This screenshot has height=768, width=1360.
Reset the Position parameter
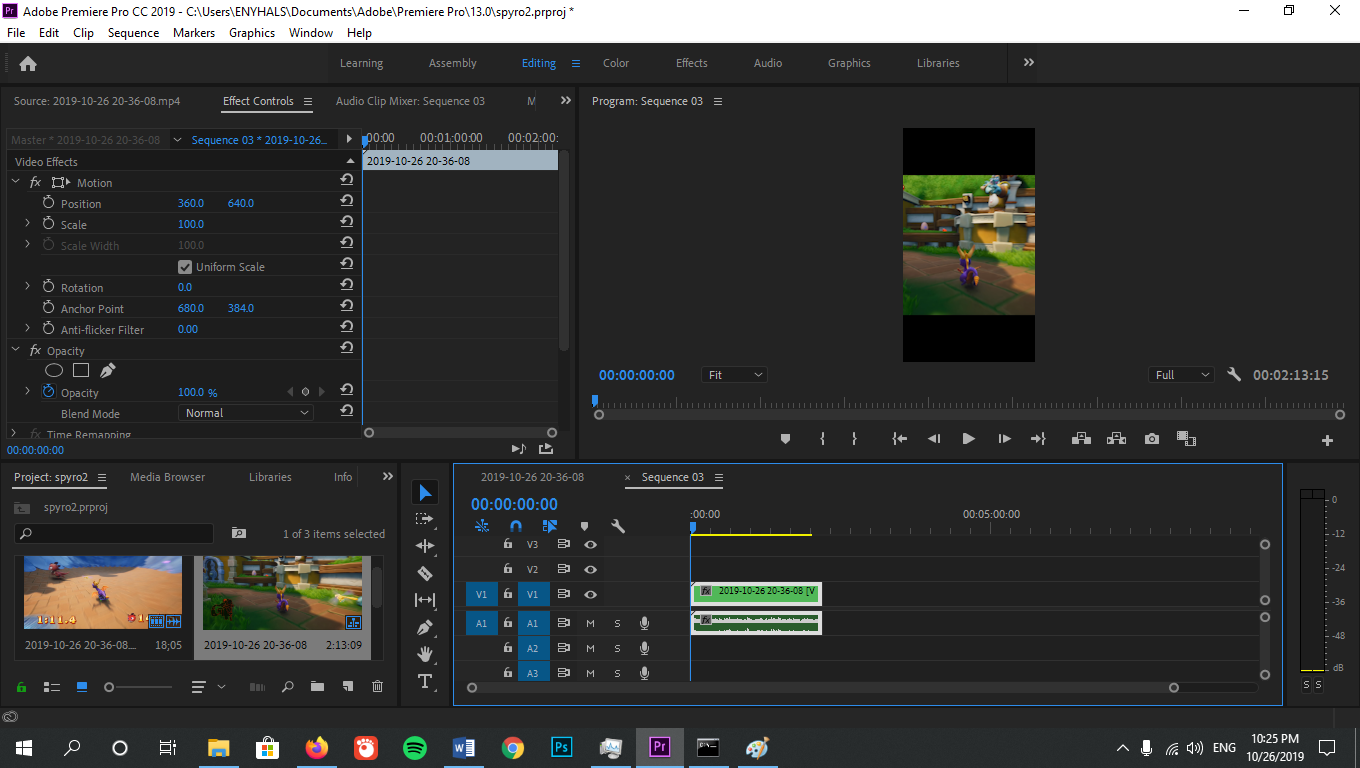point(346,202)
